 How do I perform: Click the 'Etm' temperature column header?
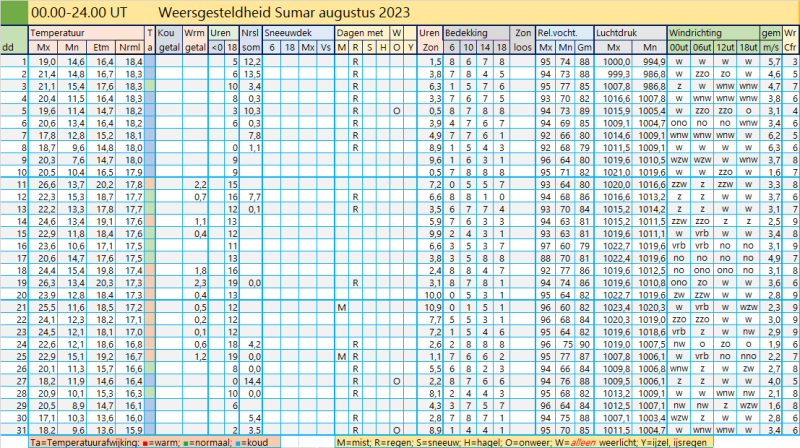(x=101, y=47)
